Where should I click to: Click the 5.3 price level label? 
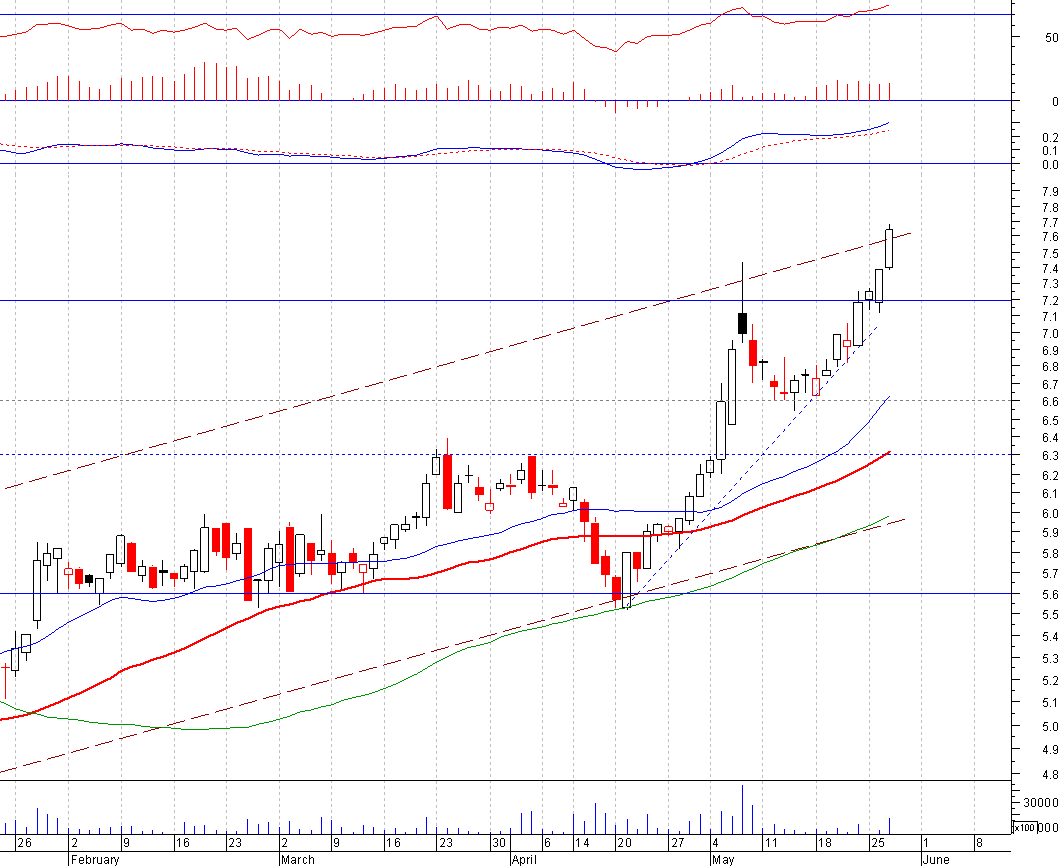click(1050, 658)
